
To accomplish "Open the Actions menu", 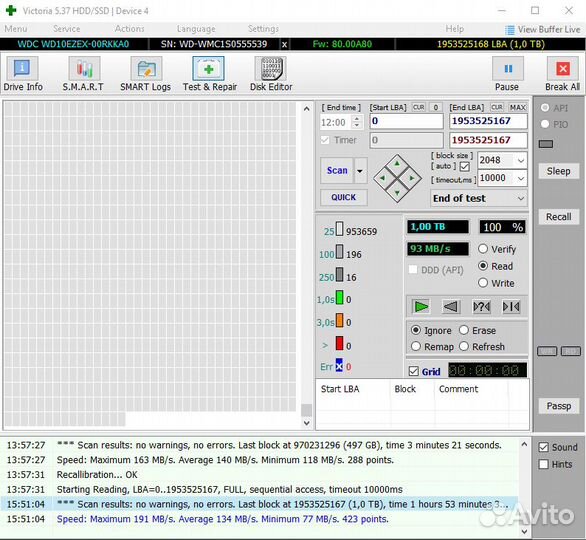I will click(129, 29).
